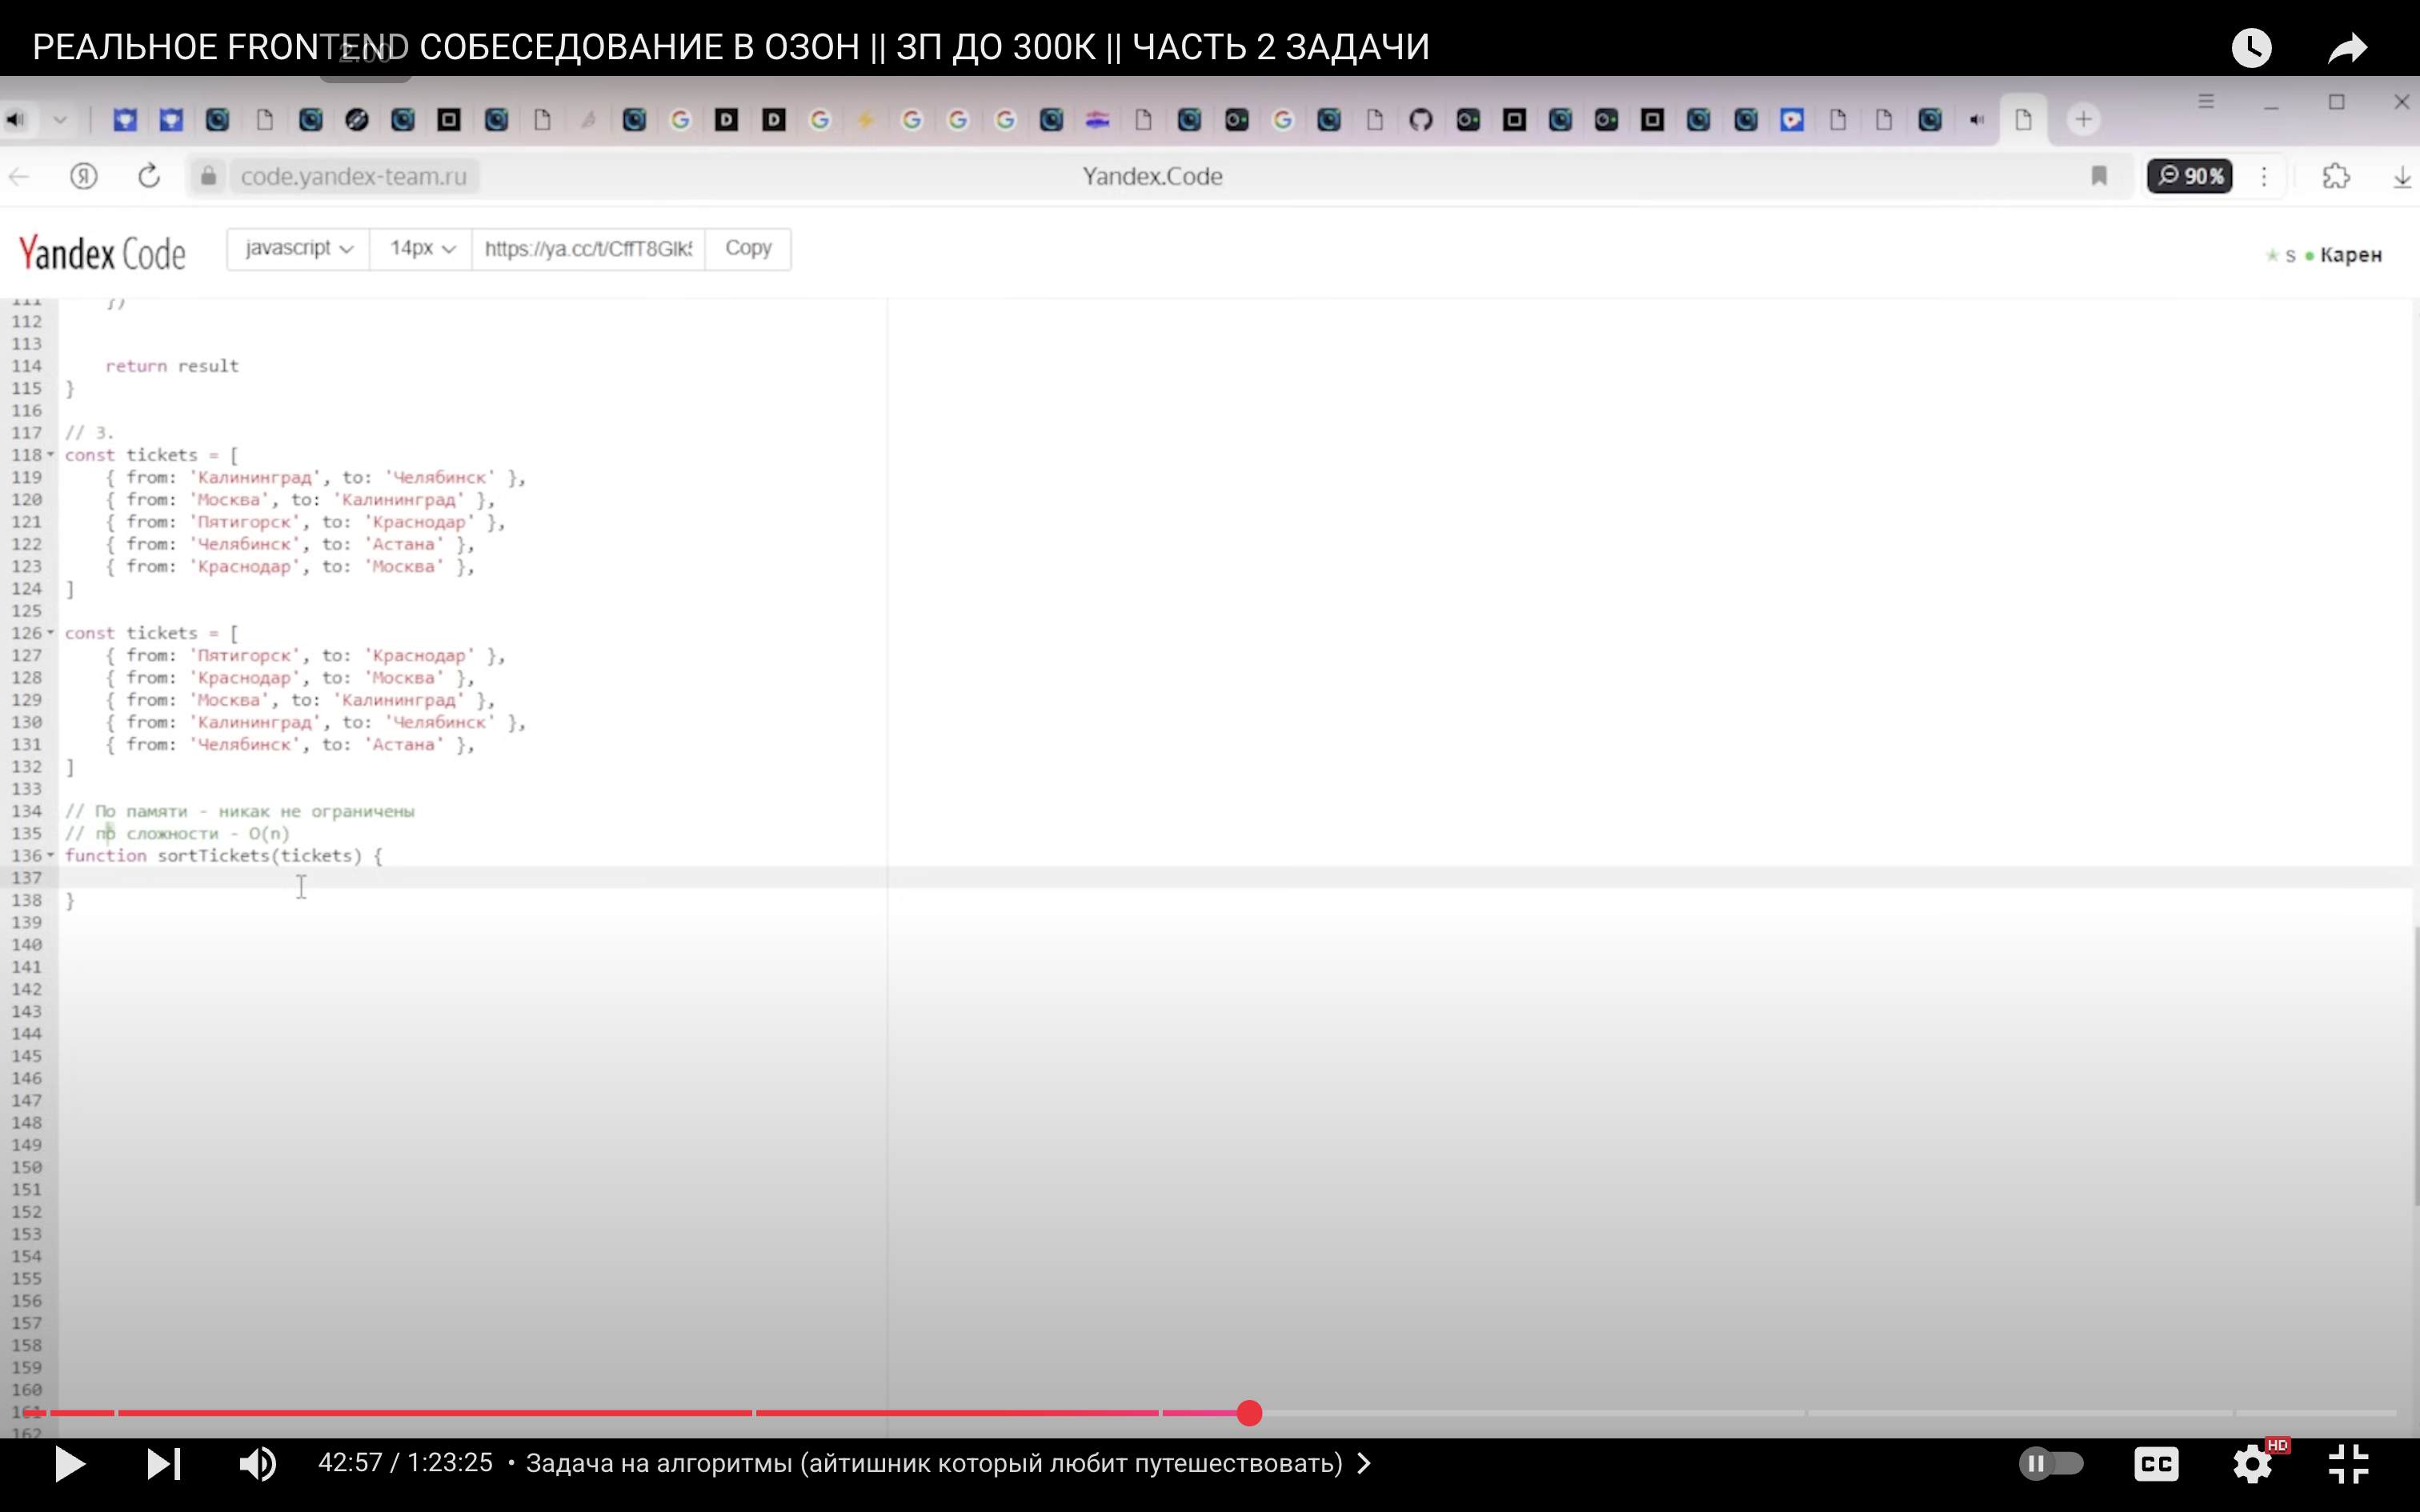Open a new browser tab
The image size is (2420, 1512).
coord(2083,120)
